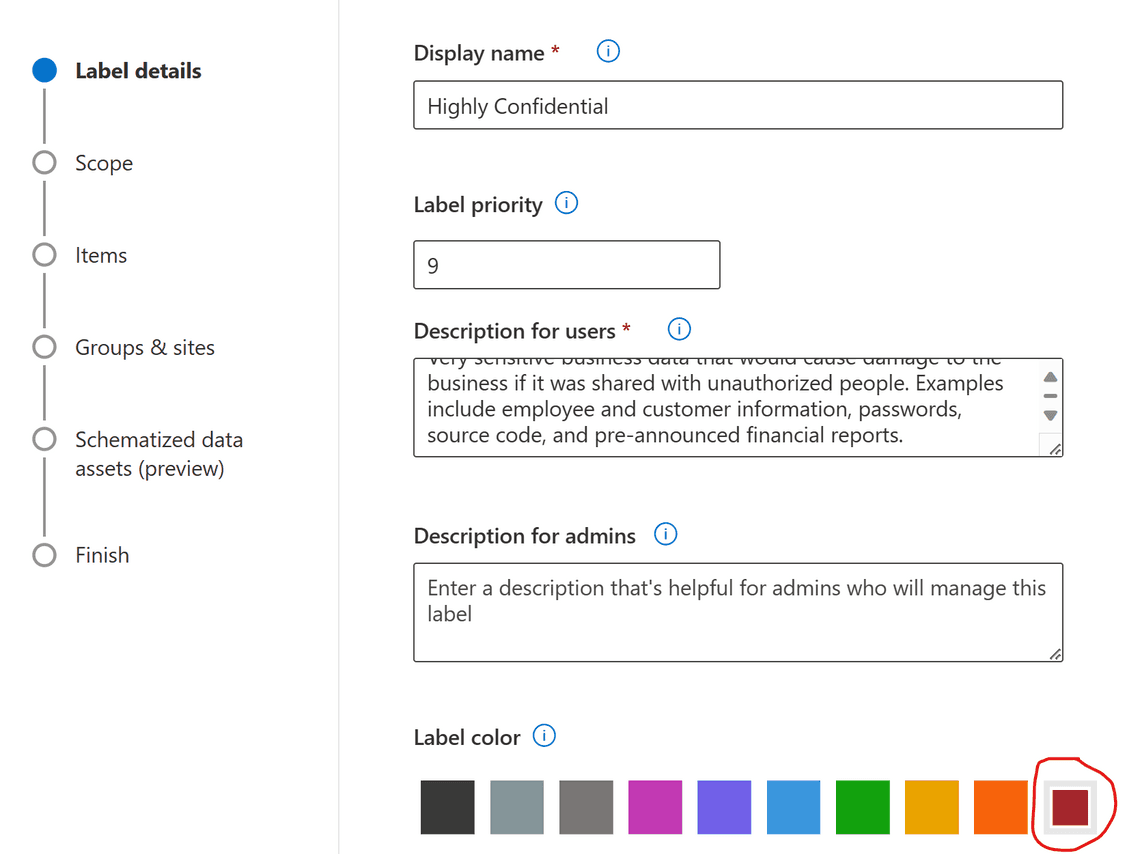Pick the medium gray label color

(586, 807)
